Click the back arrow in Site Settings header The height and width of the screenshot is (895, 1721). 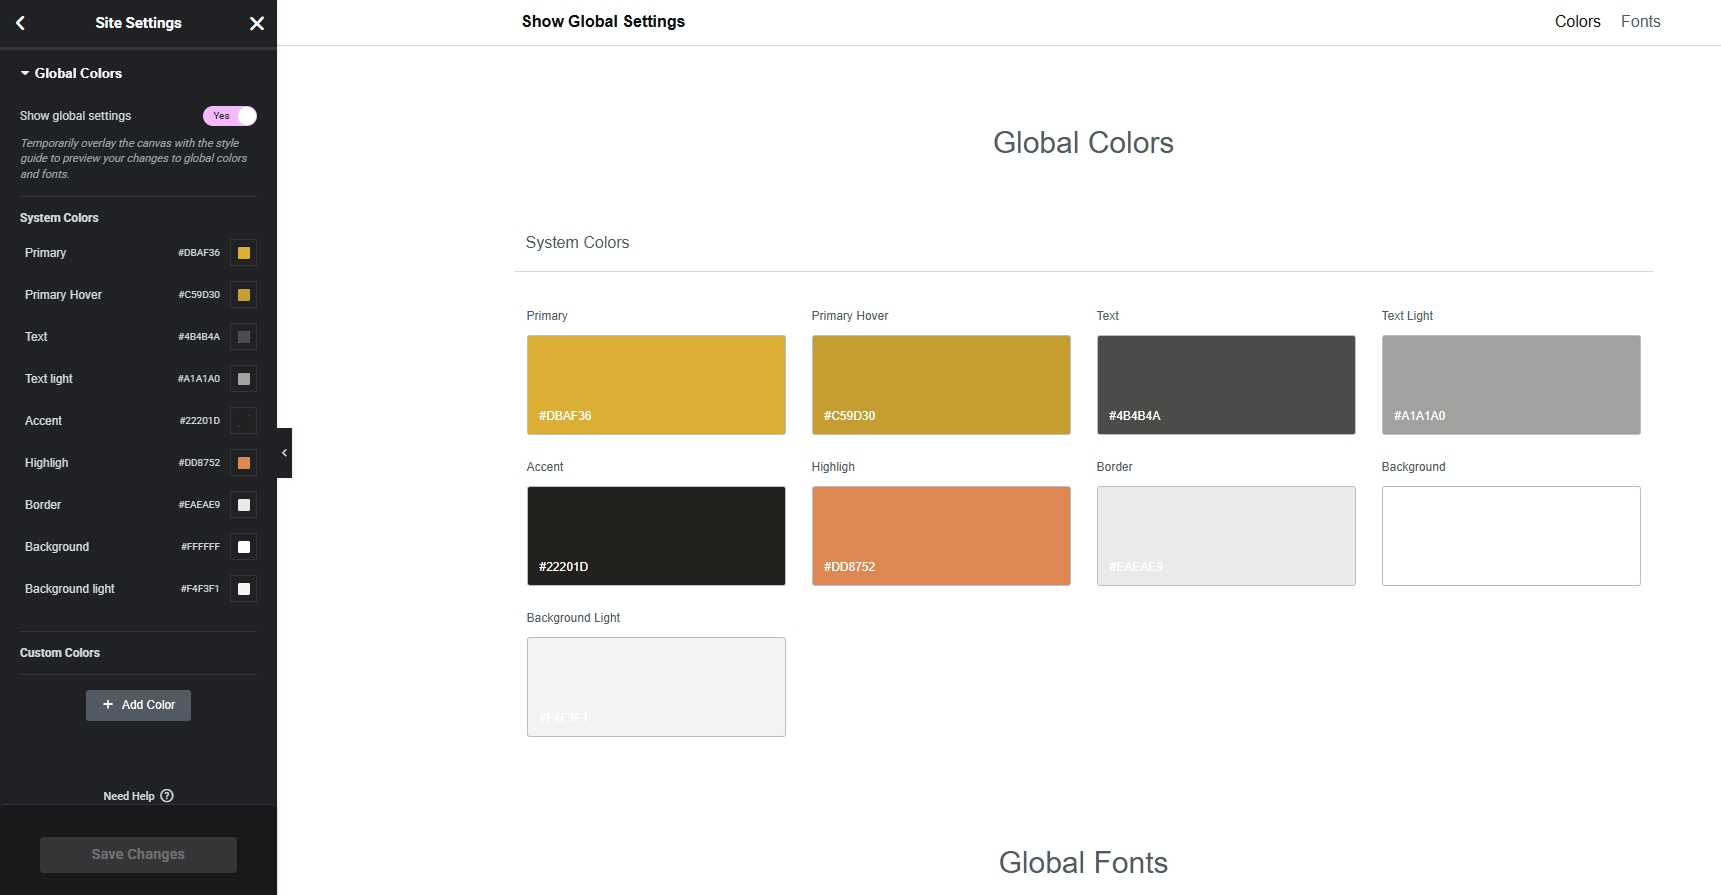pos(20,23)
